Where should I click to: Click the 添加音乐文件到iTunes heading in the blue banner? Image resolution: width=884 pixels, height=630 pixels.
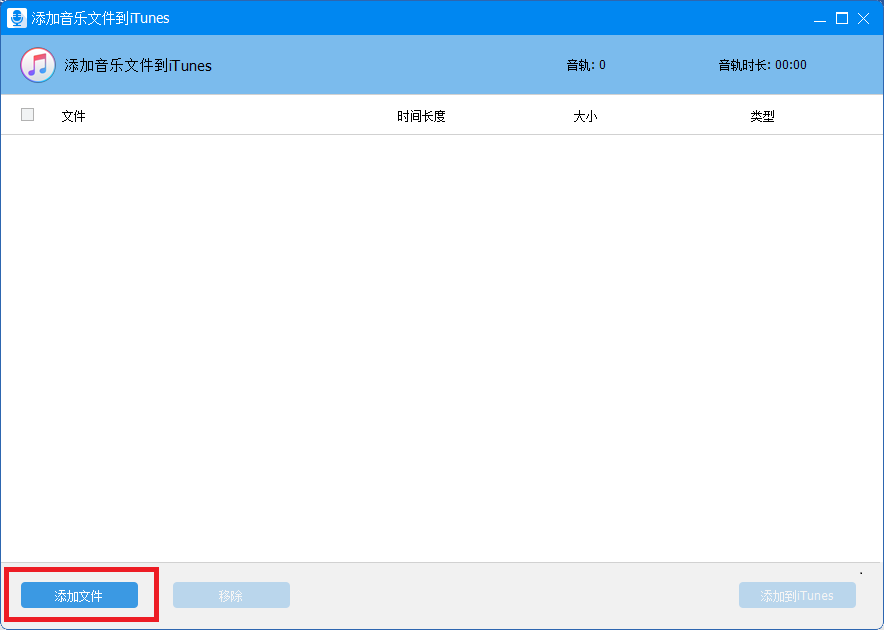[138, 65]
